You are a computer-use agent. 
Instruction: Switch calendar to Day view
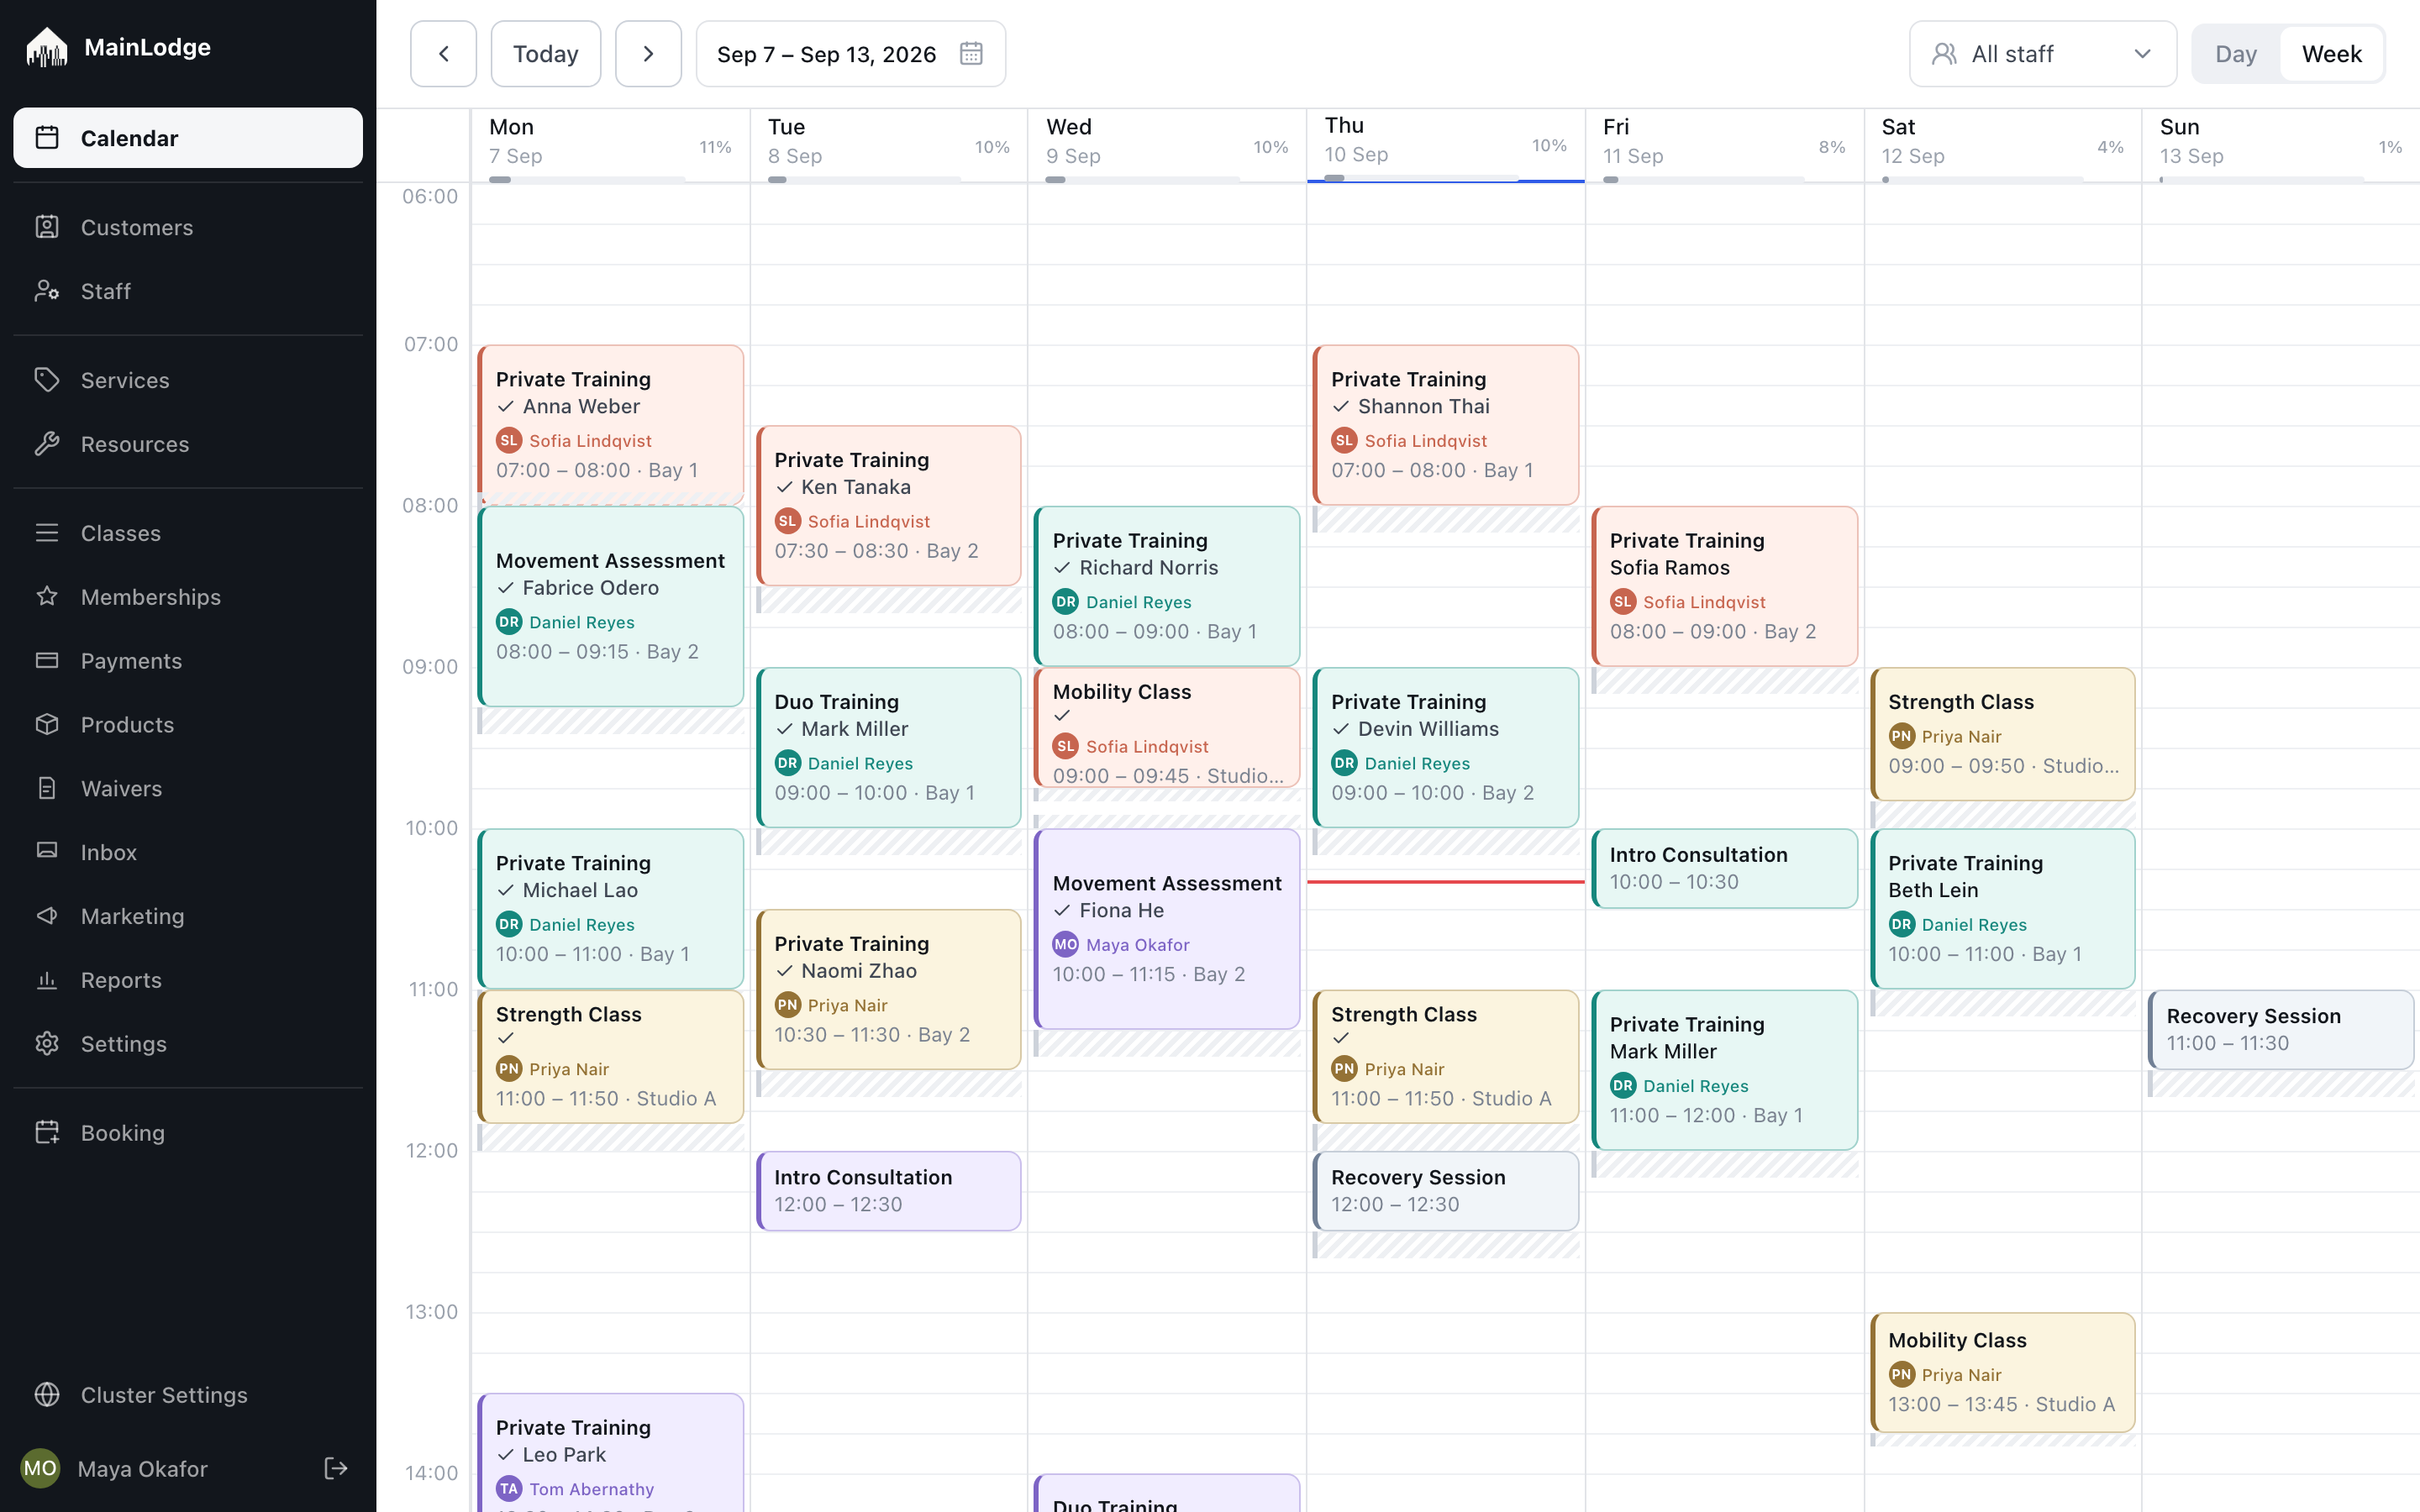coord(2236,54)
